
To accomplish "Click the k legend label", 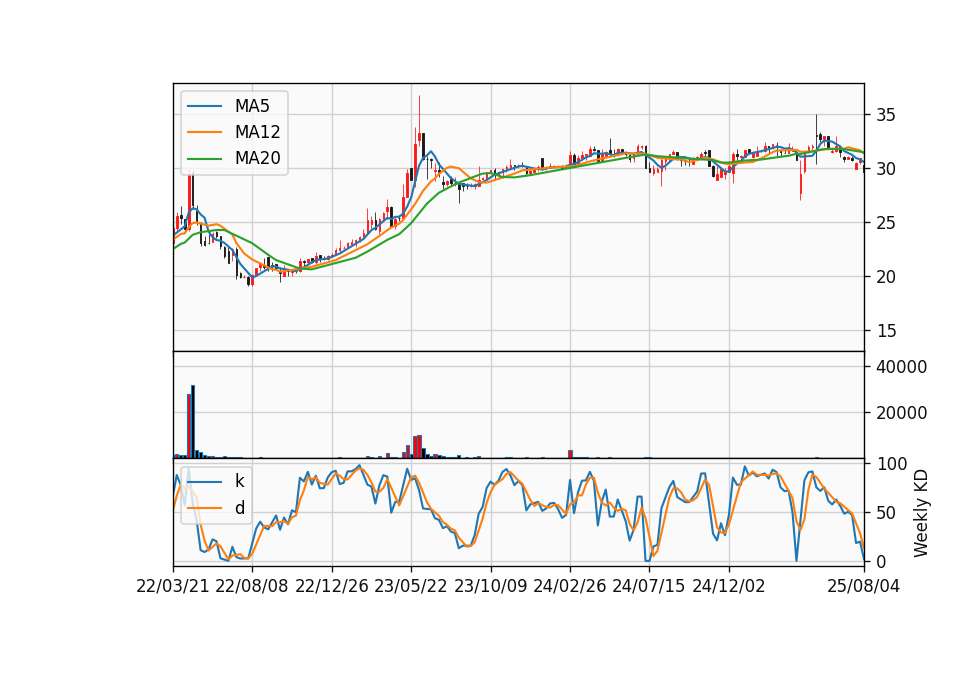I will coord(239,481).
